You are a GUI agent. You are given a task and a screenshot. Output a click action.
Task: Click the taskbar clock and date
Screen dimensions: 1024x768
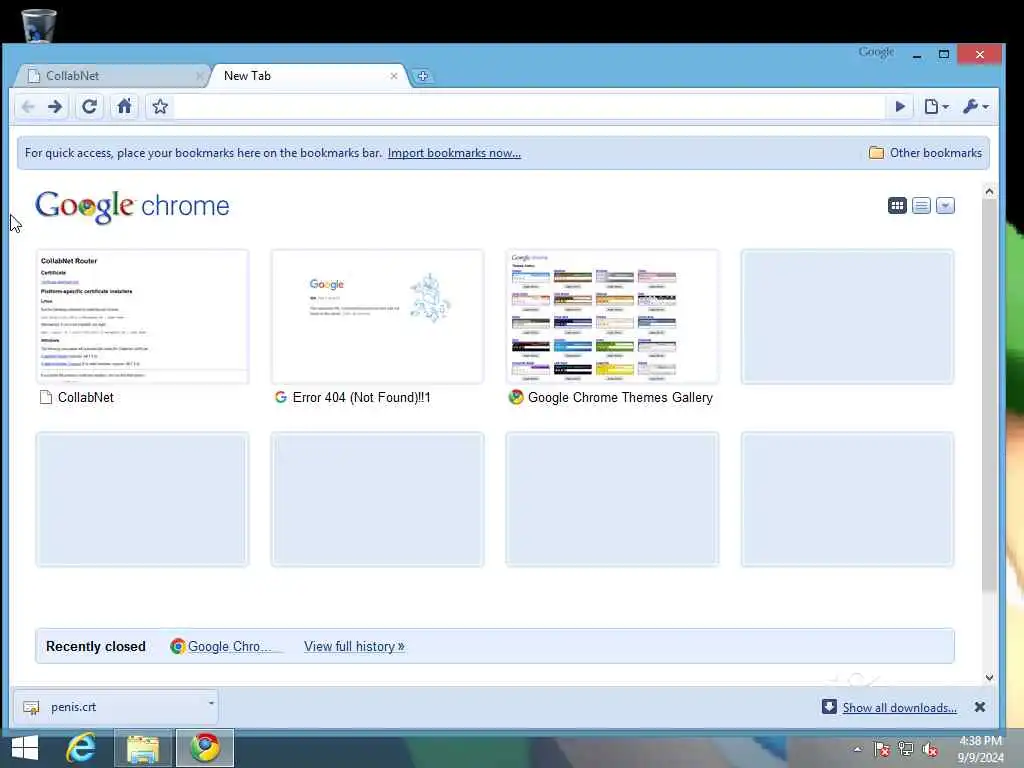(x=981, y=750)
